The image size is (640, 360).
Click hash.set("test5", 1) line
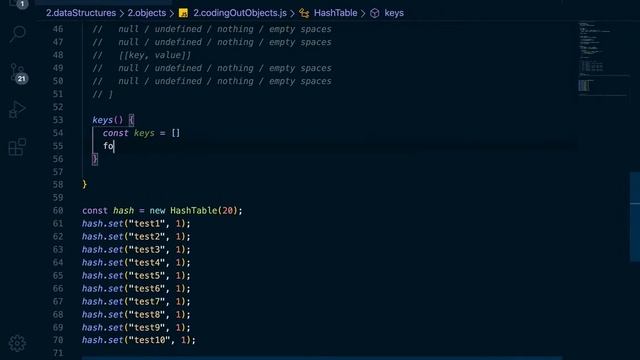tap(136, 276)
